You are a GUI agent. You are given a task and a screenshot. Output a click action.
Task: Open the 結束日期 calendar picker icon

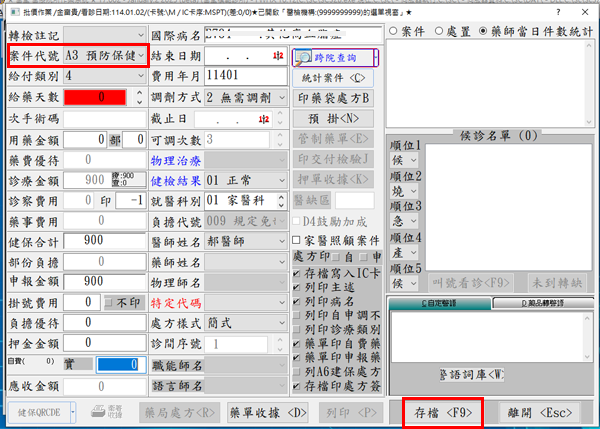click(x=277, y=55)
